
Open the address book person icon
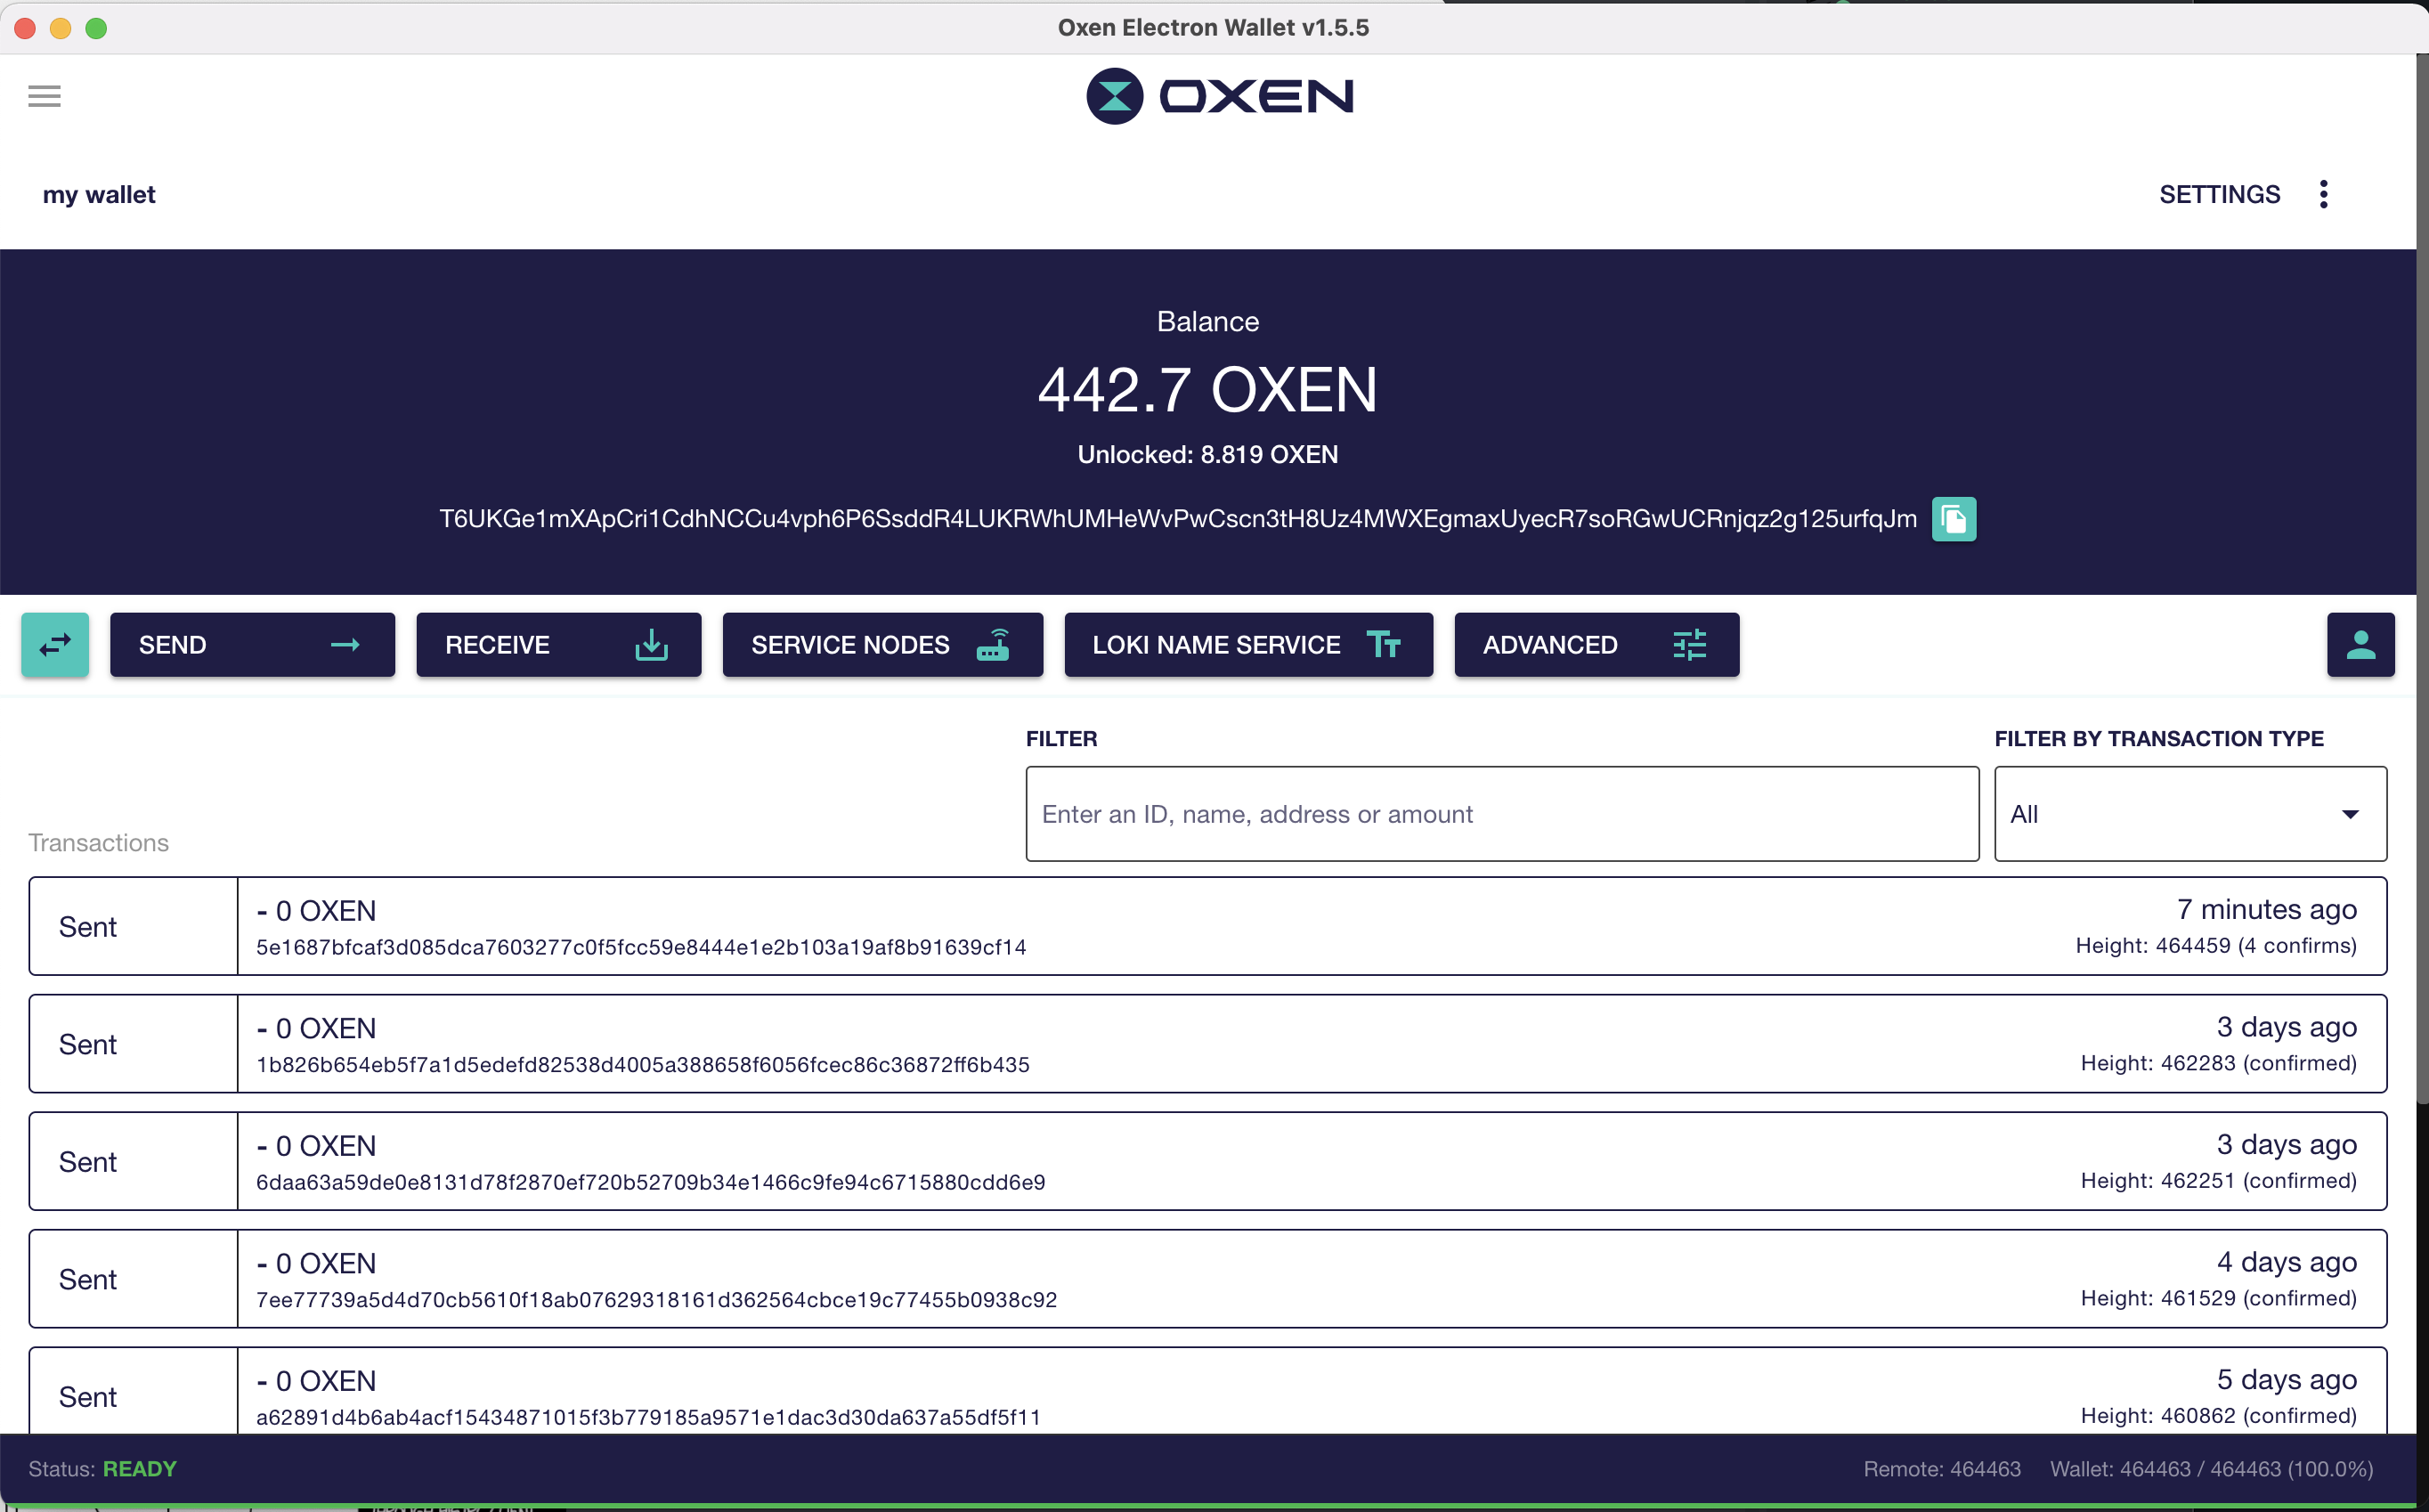point(2360,645)
